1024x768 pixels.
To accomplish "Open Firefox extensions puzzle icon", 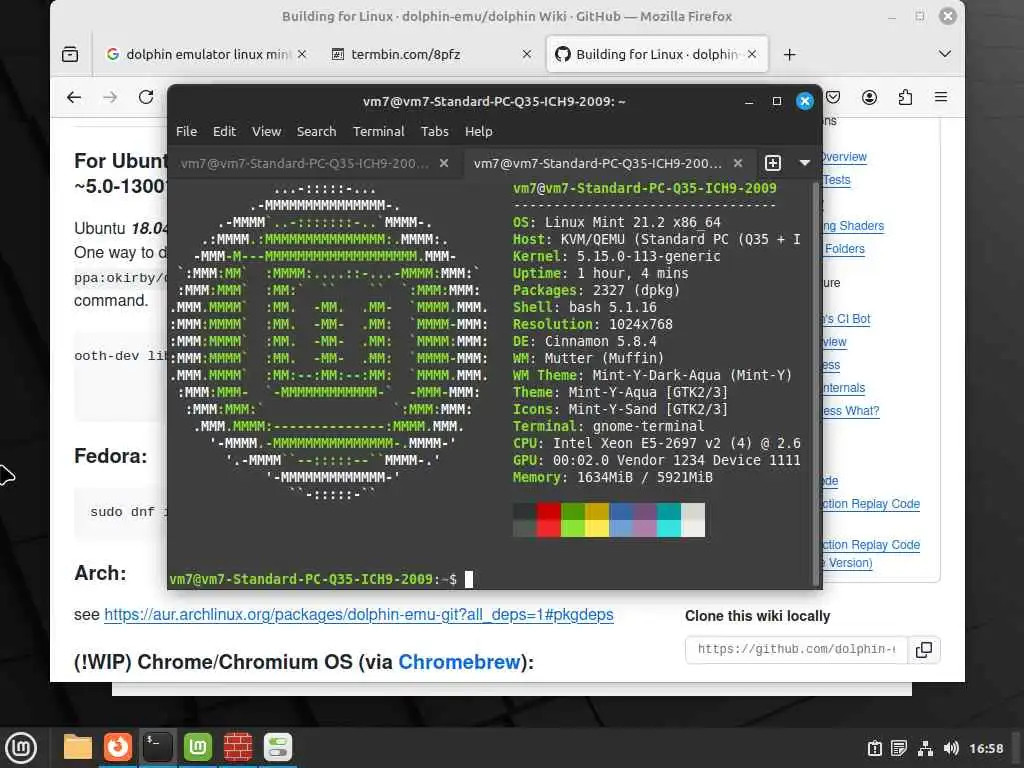I will pyautogui.click(x=905, y=97).
